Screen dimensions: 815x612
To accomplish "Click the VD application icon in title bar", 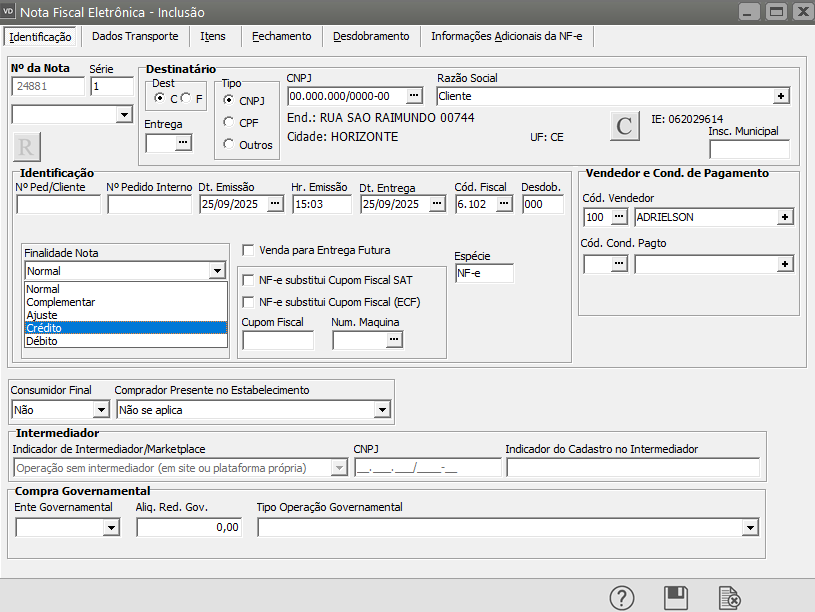I will point(9,11).
